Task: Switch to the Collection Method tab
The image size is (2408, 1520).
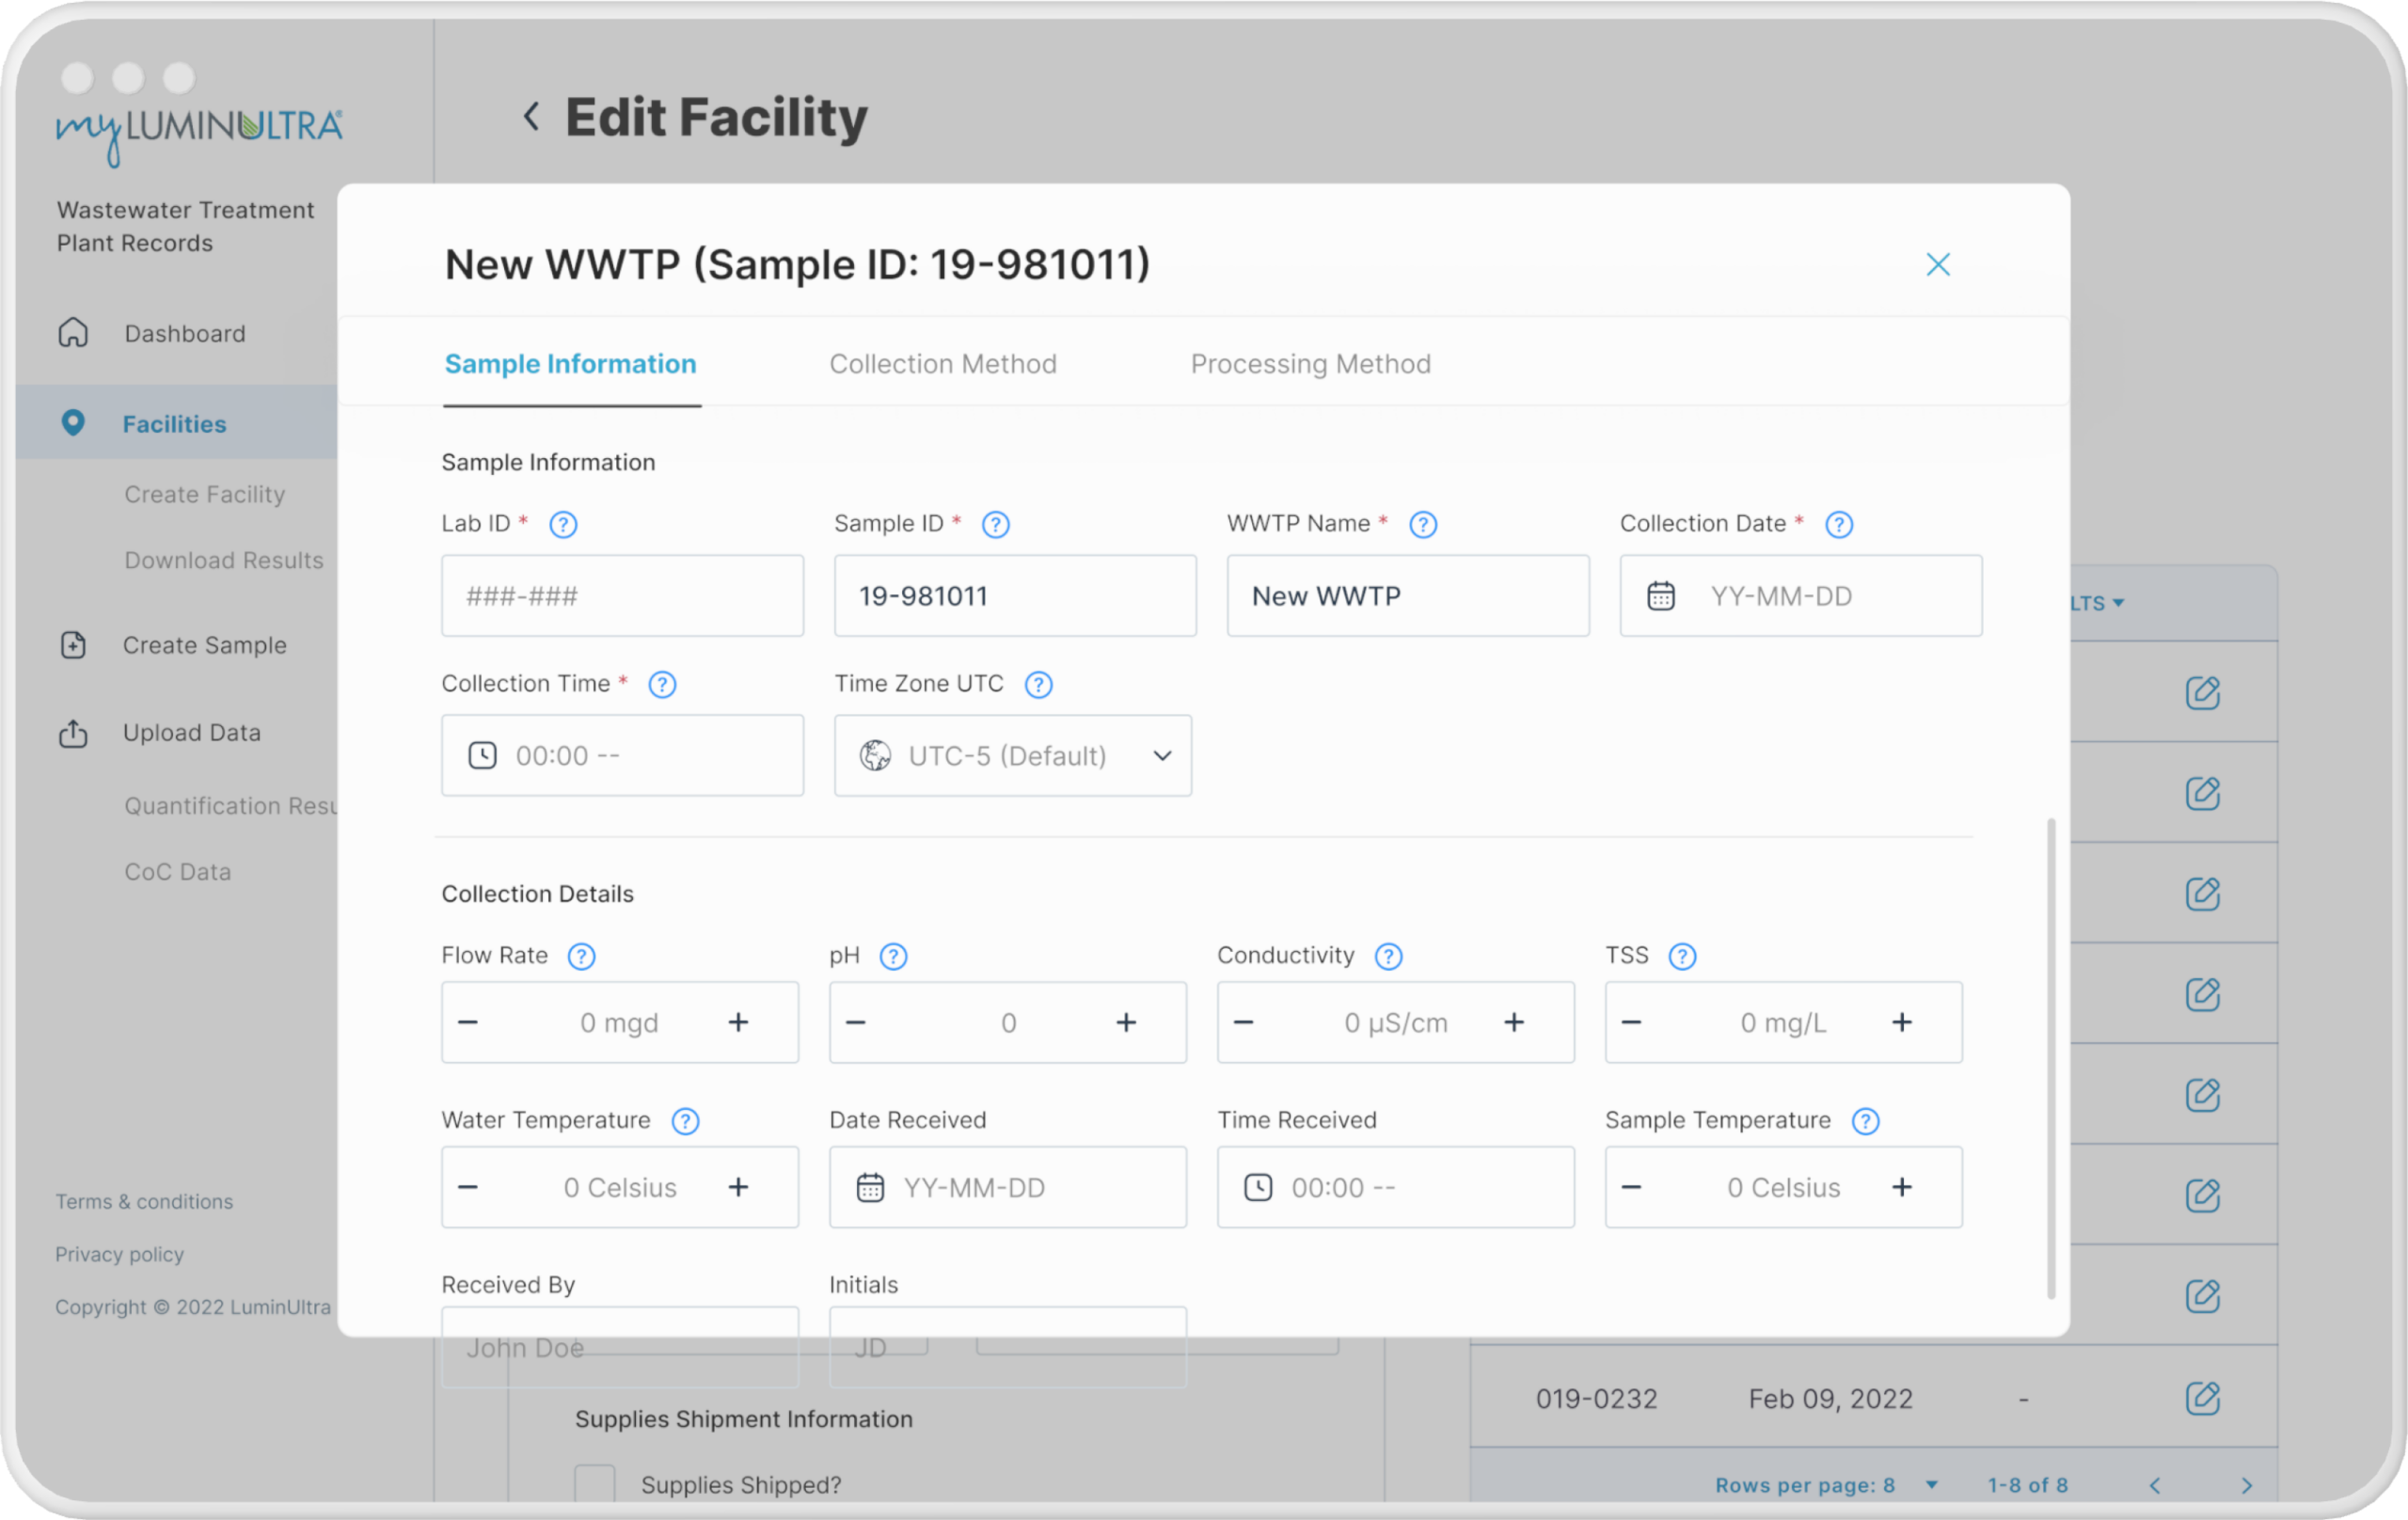Action: [x=942, y=364]
